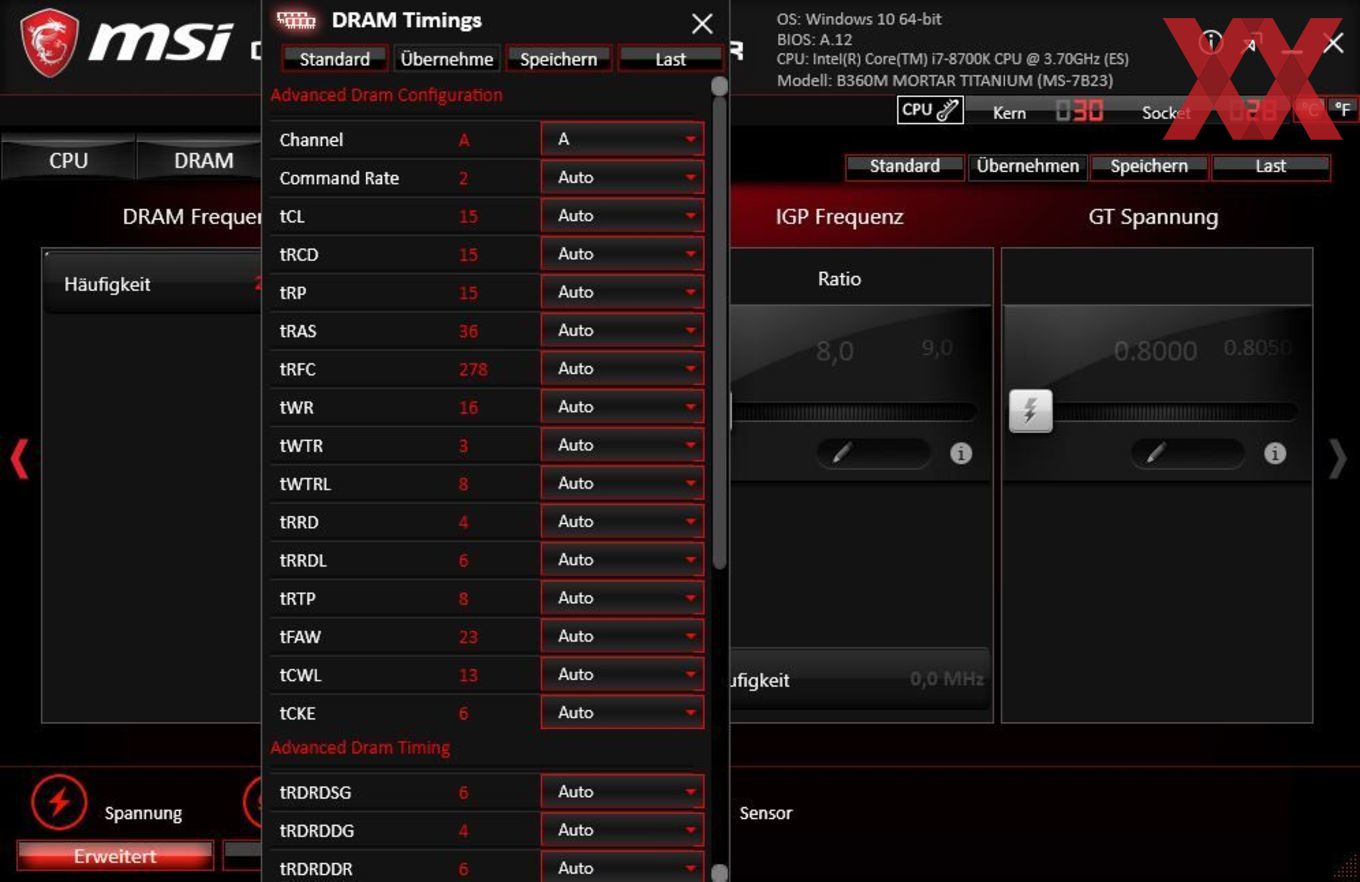Click the tRAS value 36
The height and width of the screenshot is (882, 1360).
(x=468, y=331)
